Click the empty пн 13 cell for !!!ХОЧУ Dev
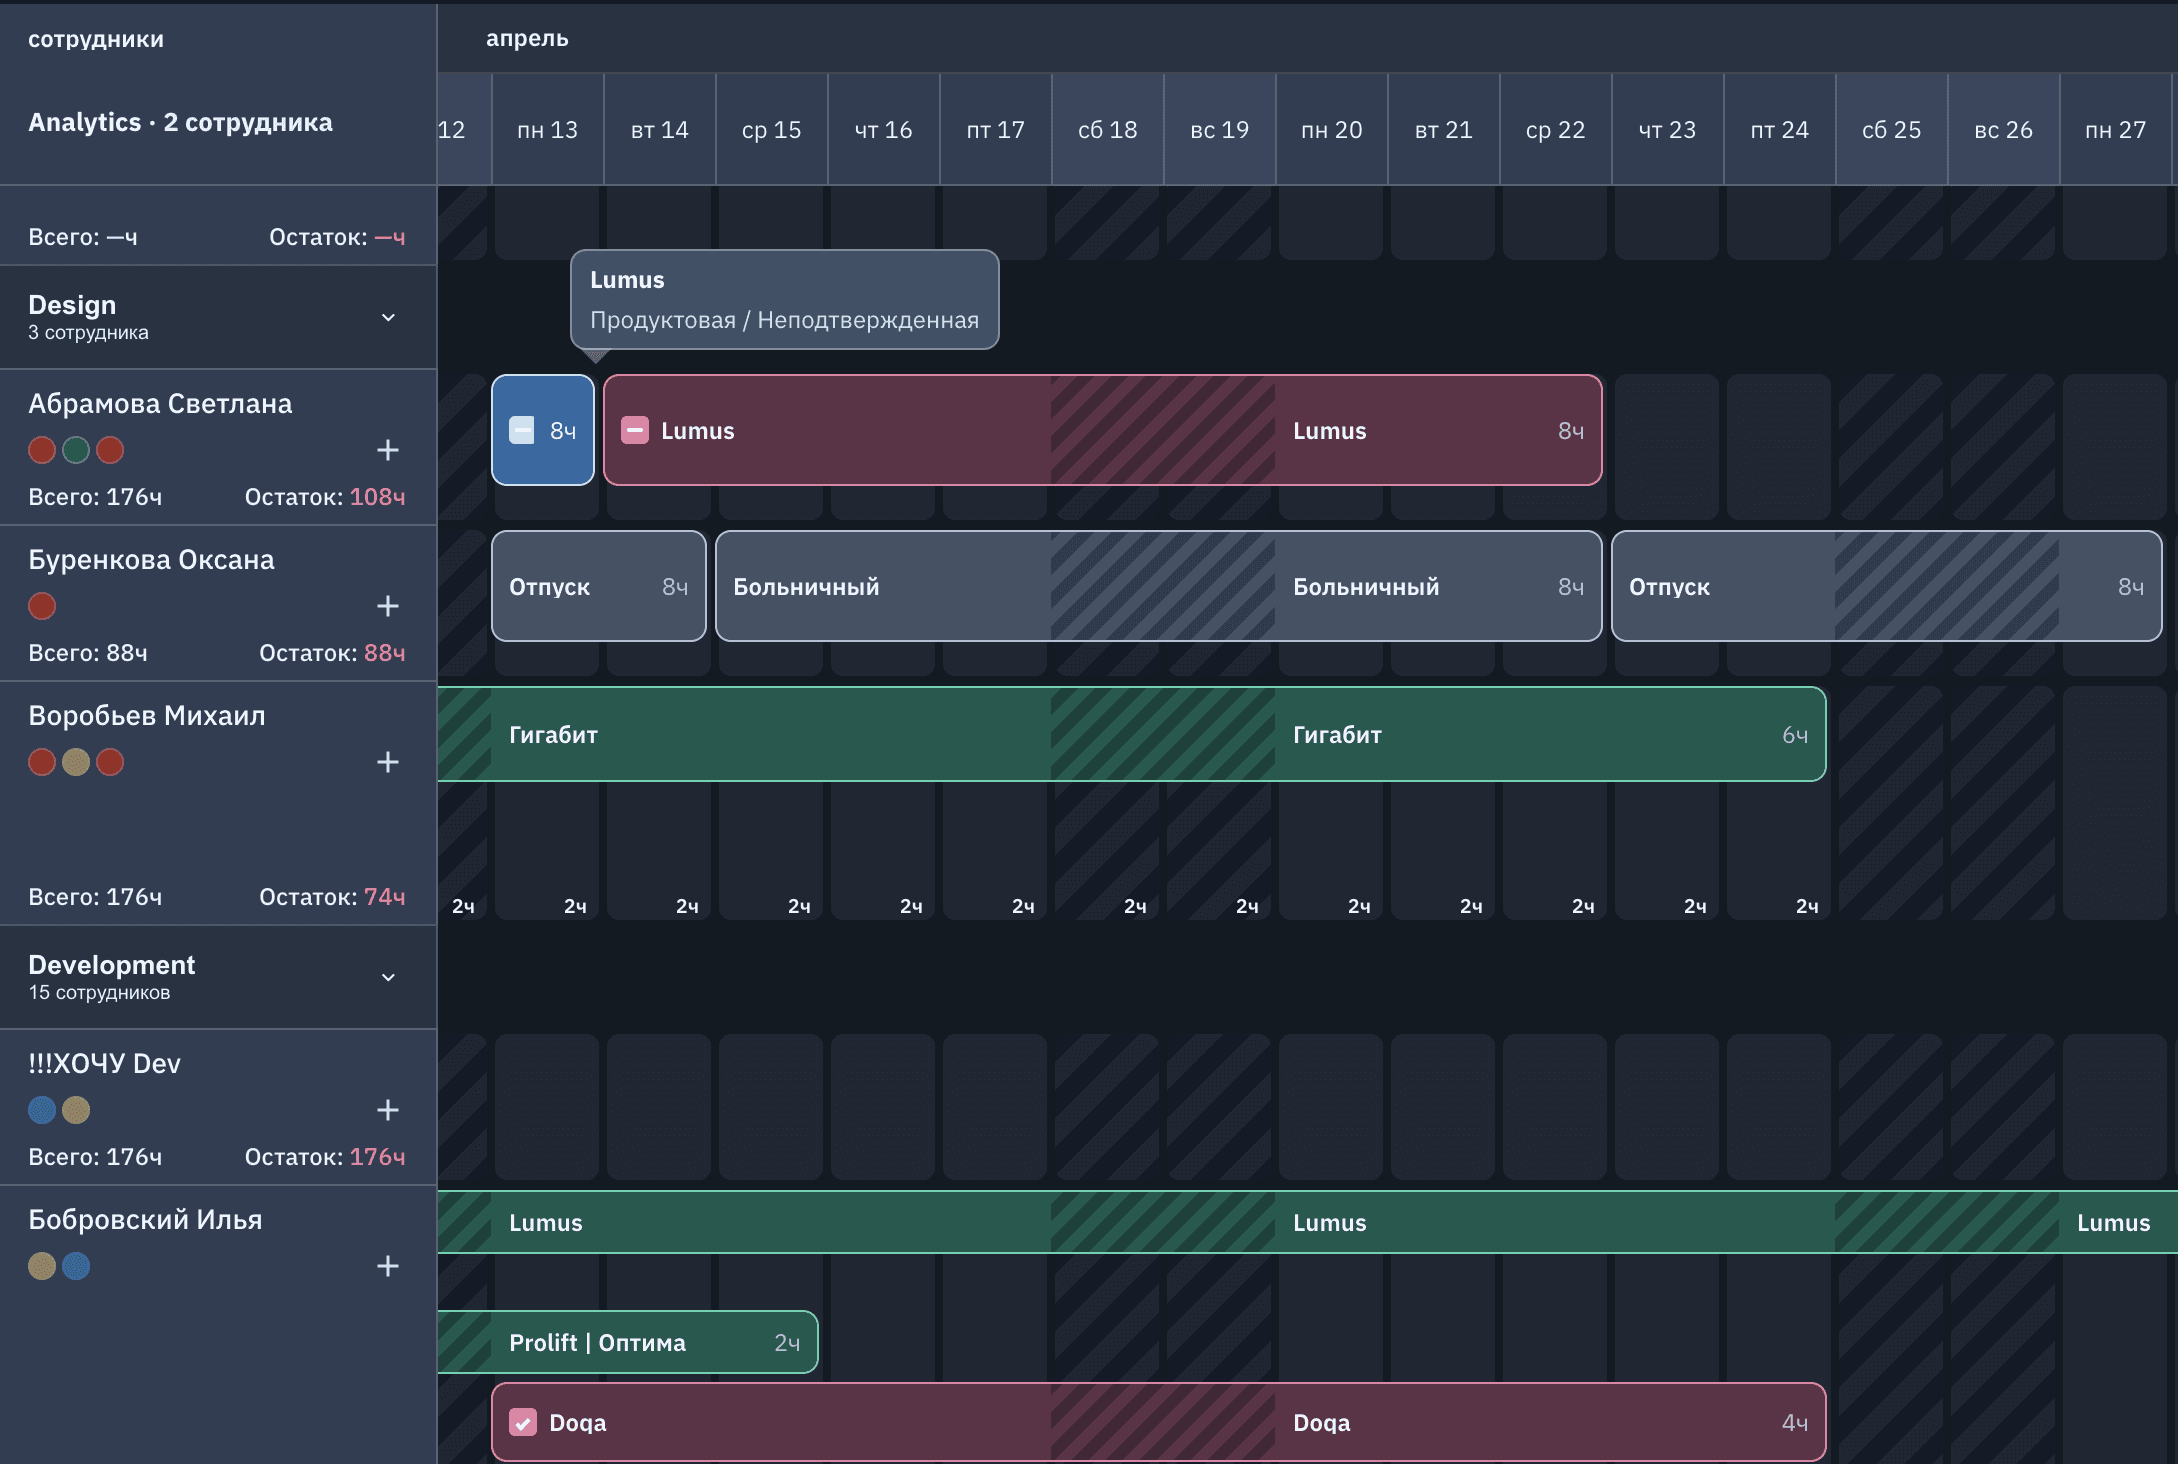This screenshot has width=2178, height=1464. click(547, 1107)
